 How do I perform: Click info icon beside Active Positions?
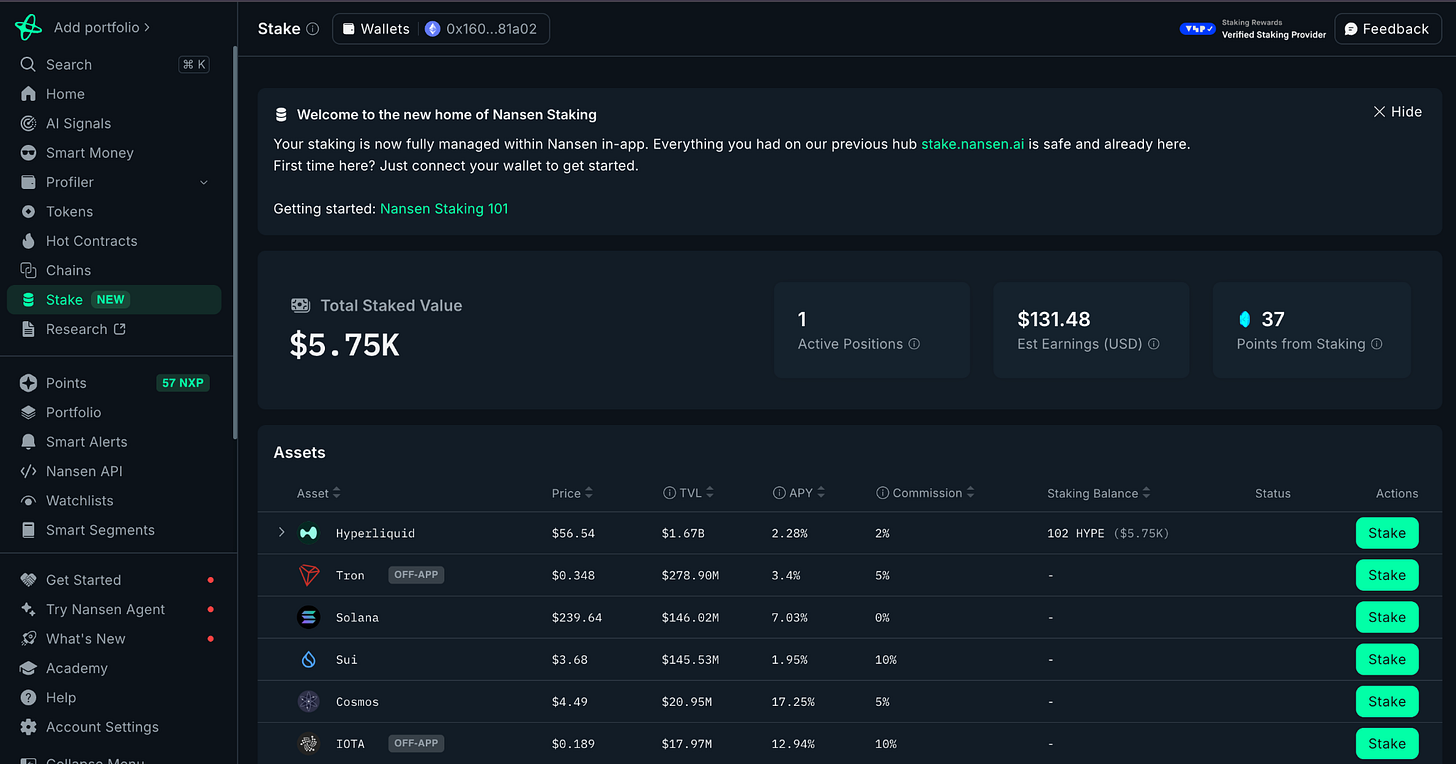point(914,344)
